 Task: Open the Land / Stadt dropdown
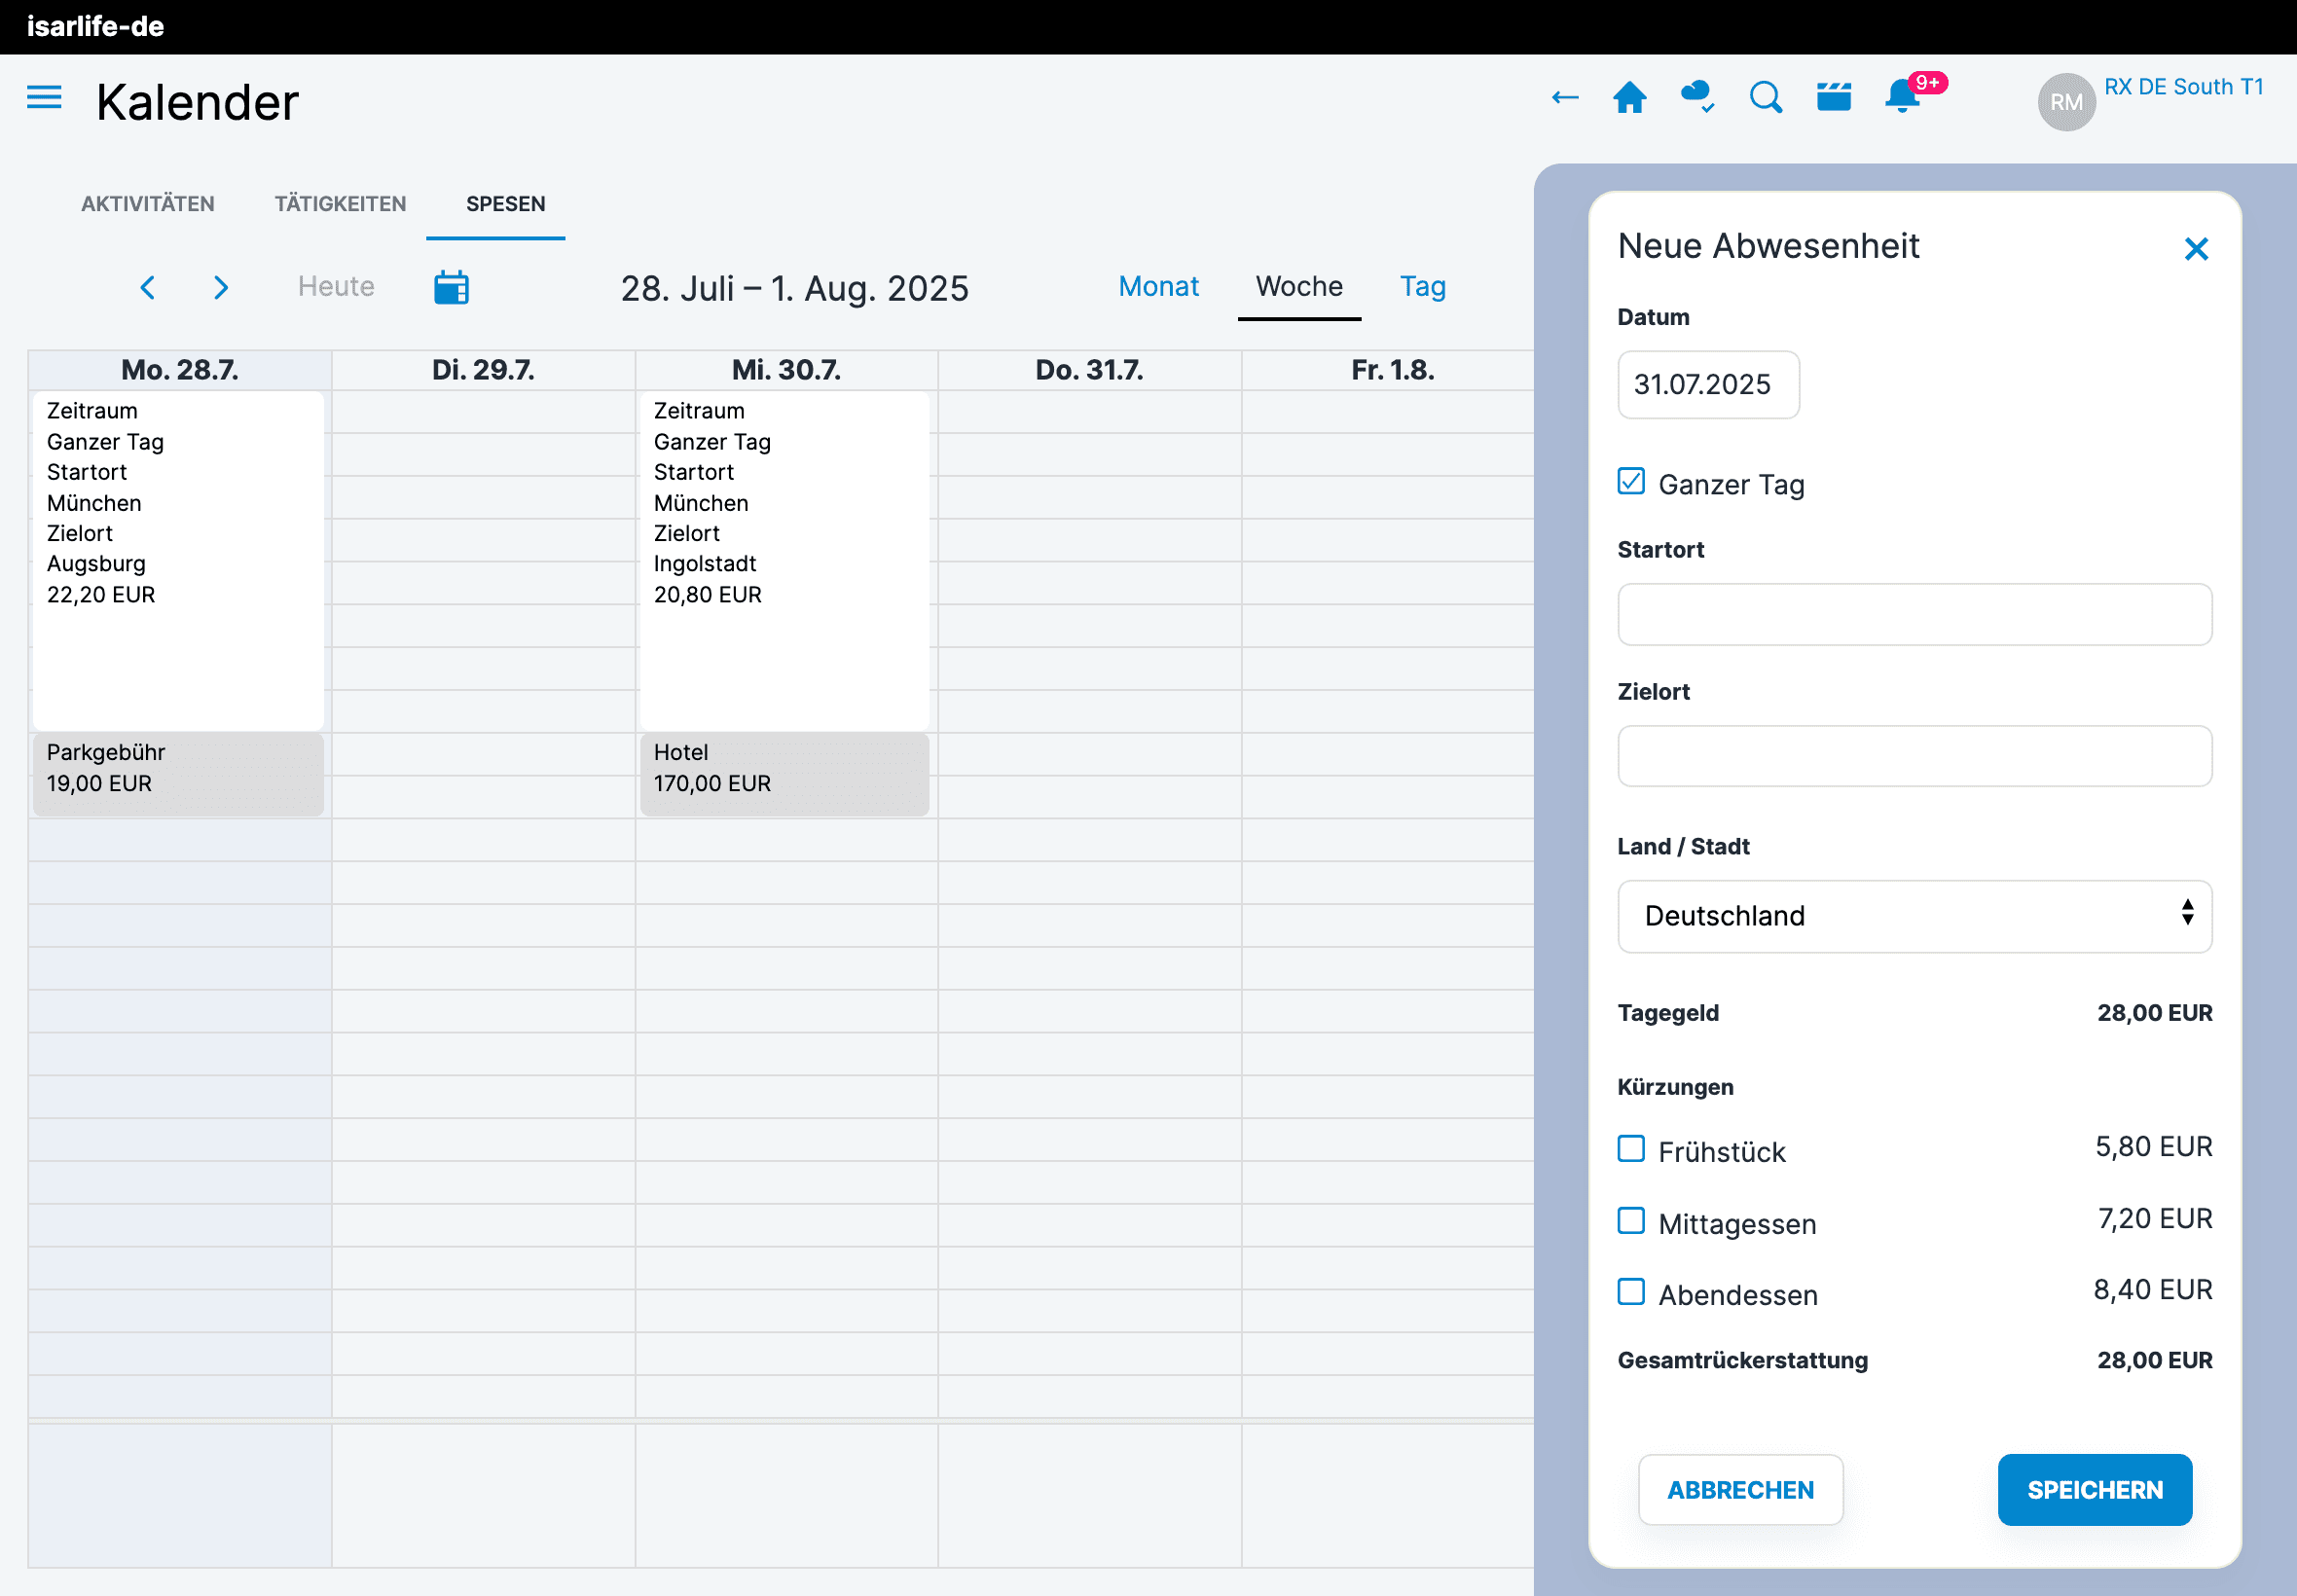point(1914,916)
